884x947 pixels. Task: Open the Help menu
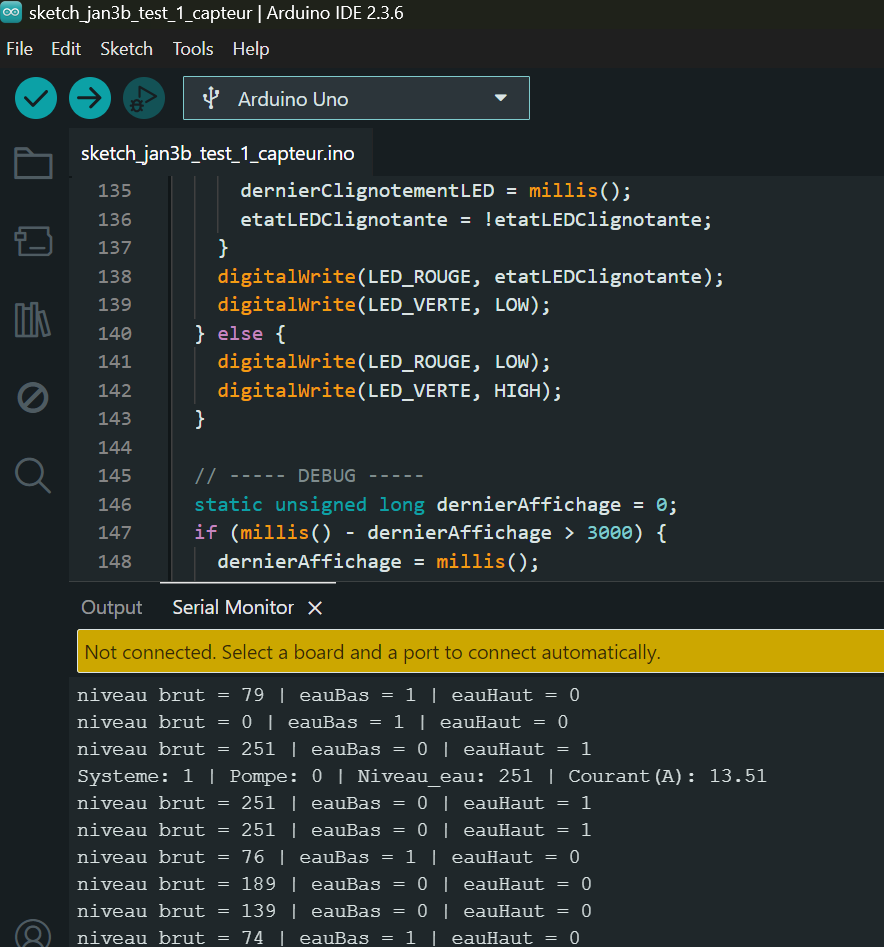click(251, 49)
